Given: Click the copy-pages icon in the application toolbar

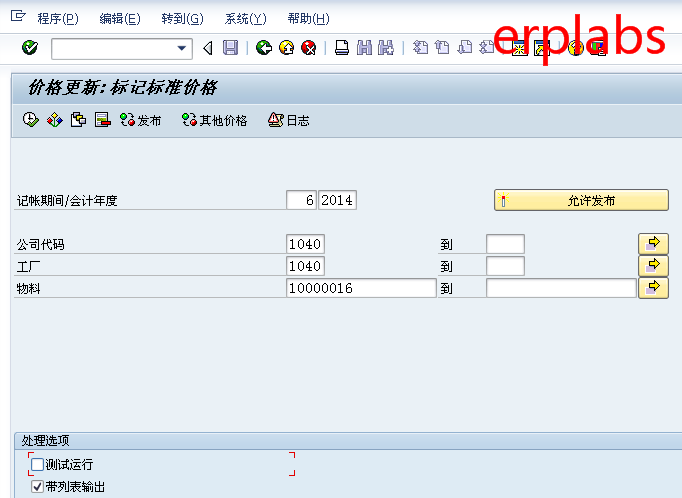Looking at the screenshot, I should [x=78, y=120].
